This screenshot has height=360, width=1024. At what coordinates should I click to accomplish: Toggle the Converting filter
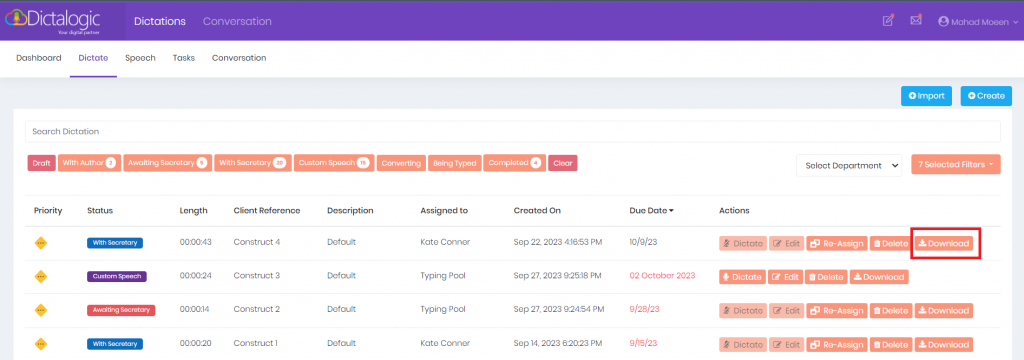401,163
